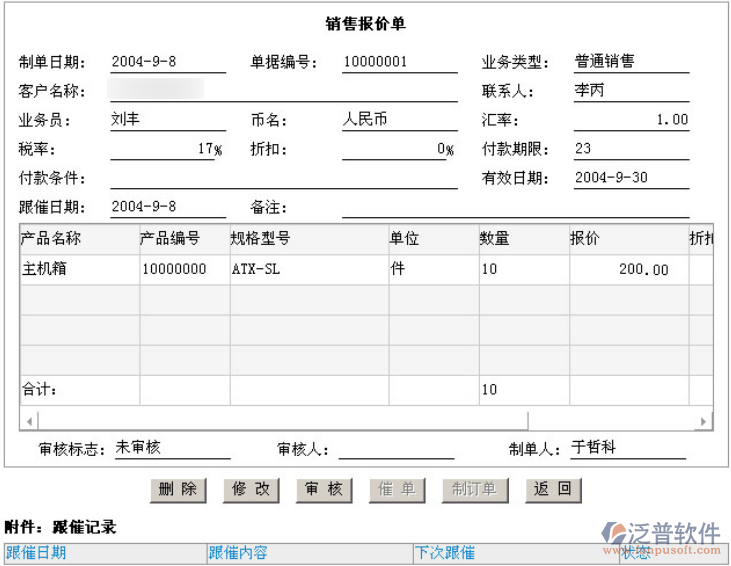Click the 下次跟催 column header link
This screenshot has height=566, width=731.
click(x=445, y=553)
